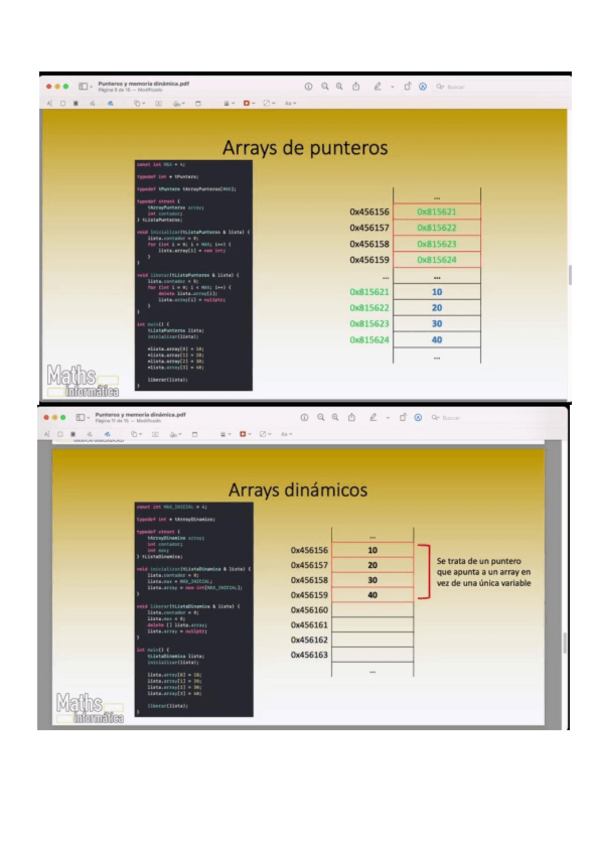Add a text box in Arrays de punteros window
The width and height of the screenshot is (599, 848).
click(x=158, y=103)
